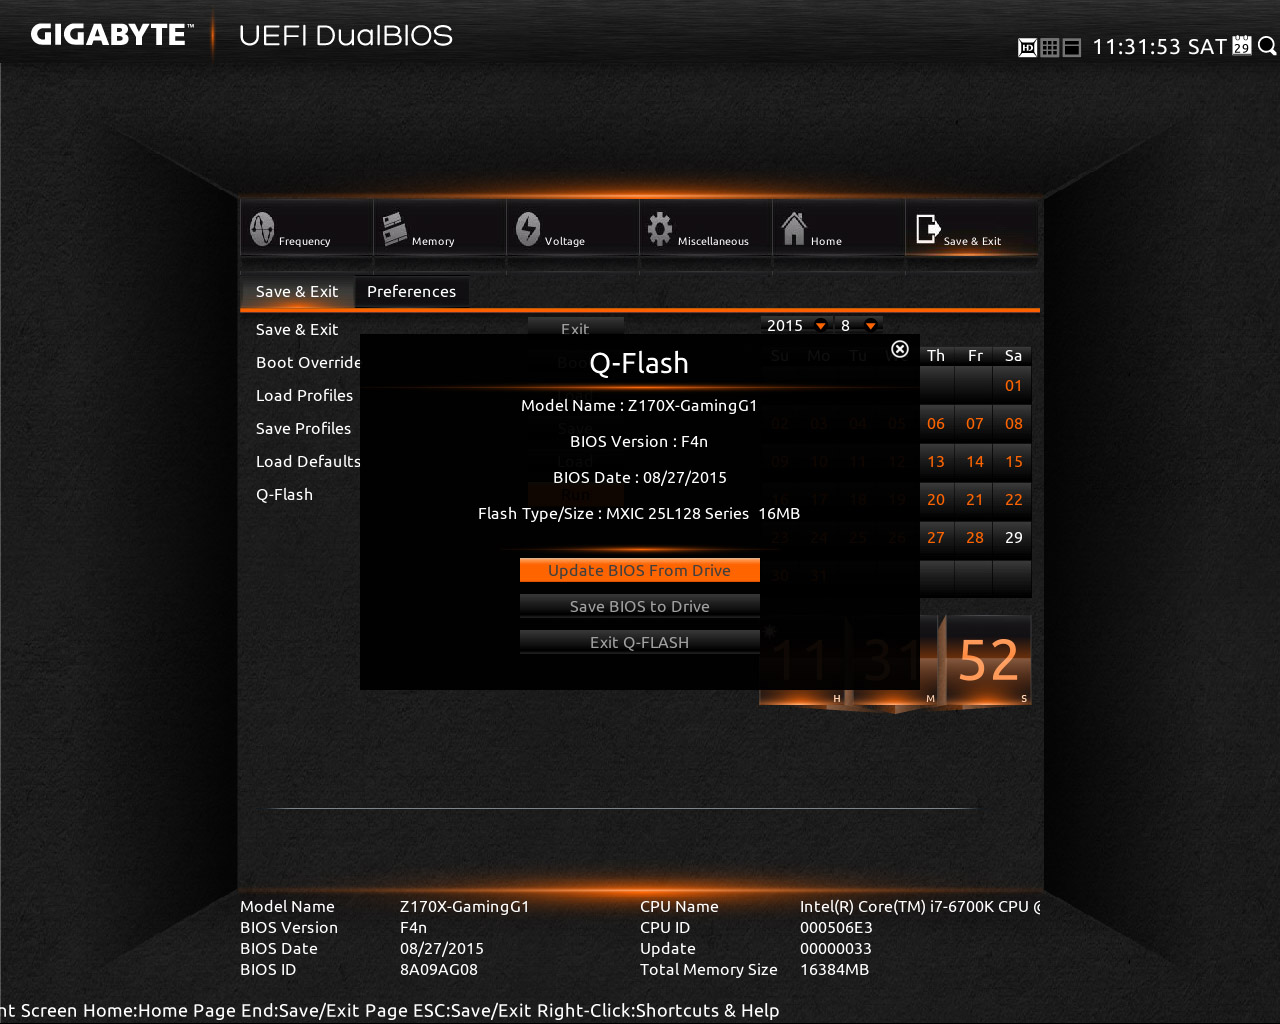Open the Frequency settings icon
The image size is (1280, 1024).
(x=262, y=229)
